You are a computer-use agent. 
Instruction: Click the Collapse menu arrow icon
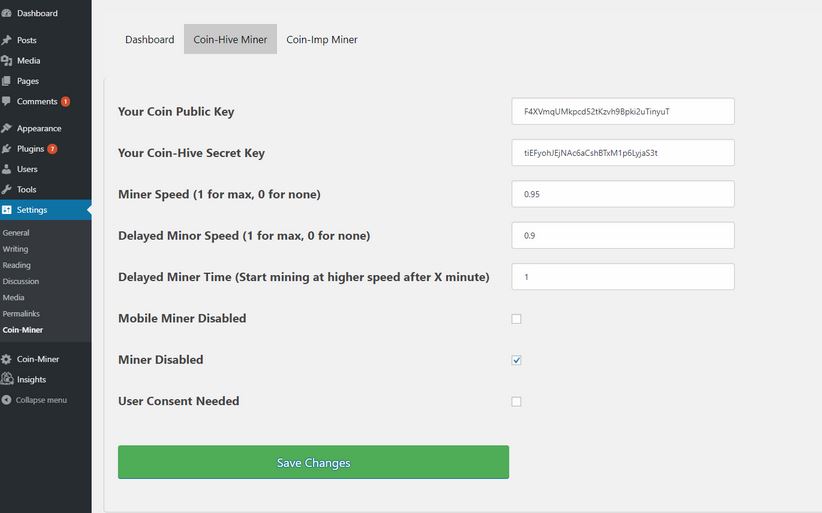(6, 400)
